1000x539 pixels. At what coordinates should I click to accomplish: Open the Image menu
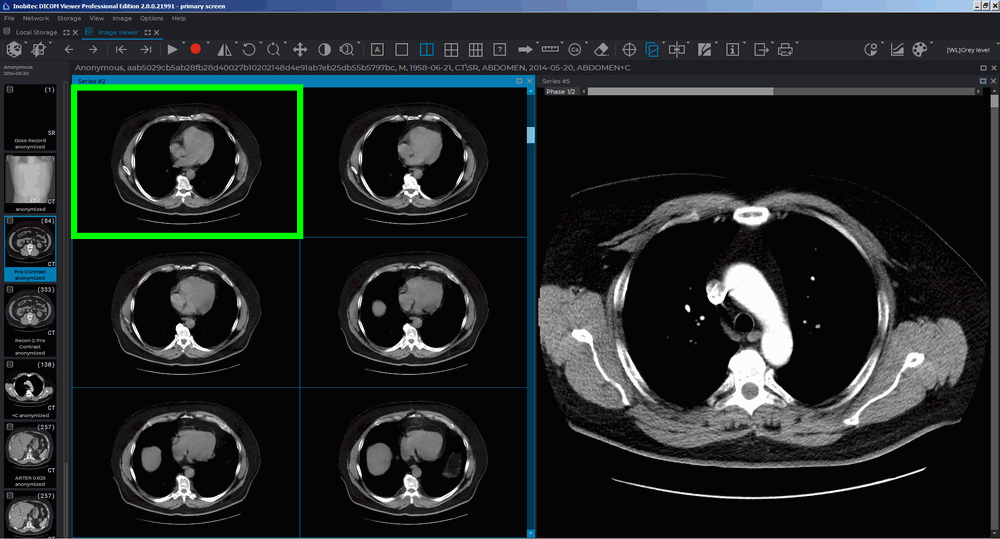122,18
